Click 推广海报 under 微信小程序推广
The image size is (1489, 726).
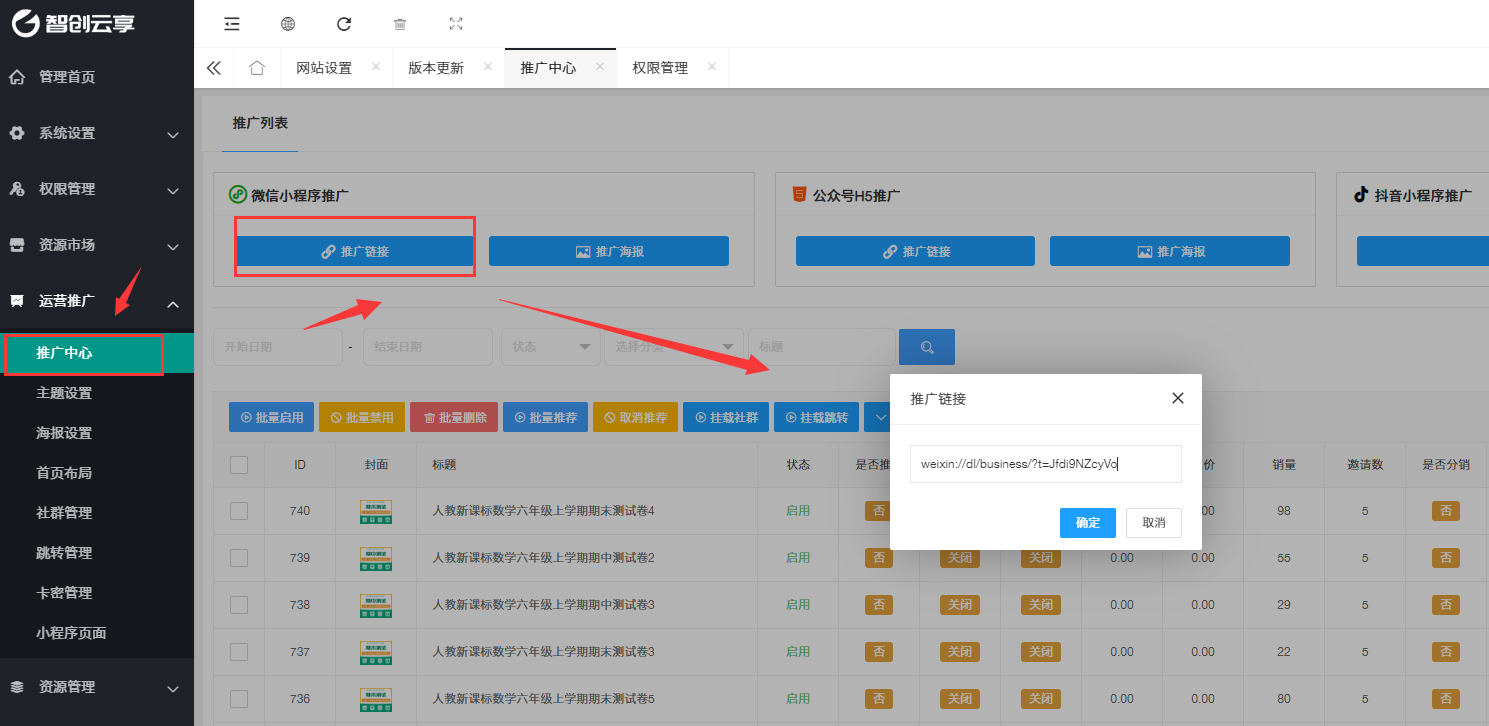[609, 251]
